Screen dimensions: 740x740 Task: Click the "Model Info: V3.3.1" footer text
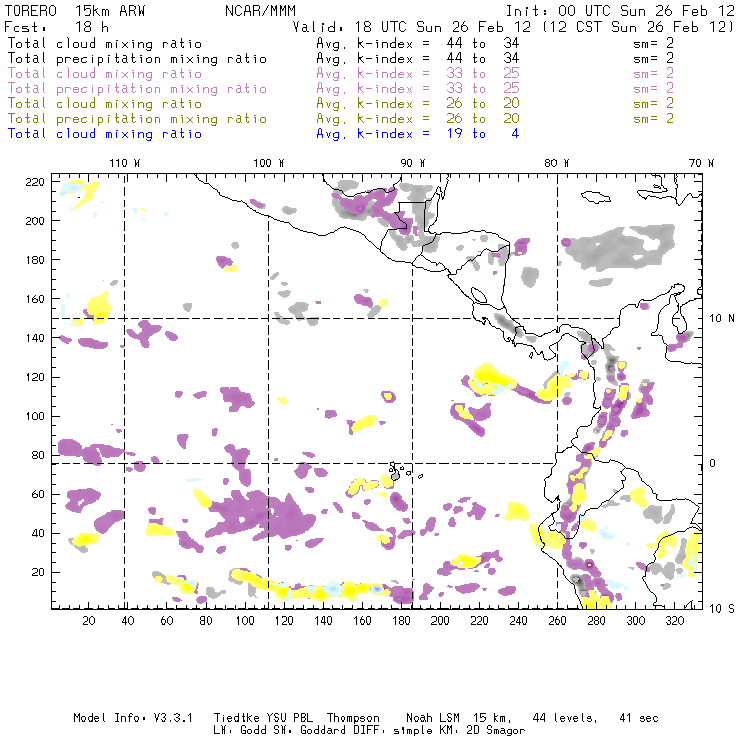click(133, 718)
